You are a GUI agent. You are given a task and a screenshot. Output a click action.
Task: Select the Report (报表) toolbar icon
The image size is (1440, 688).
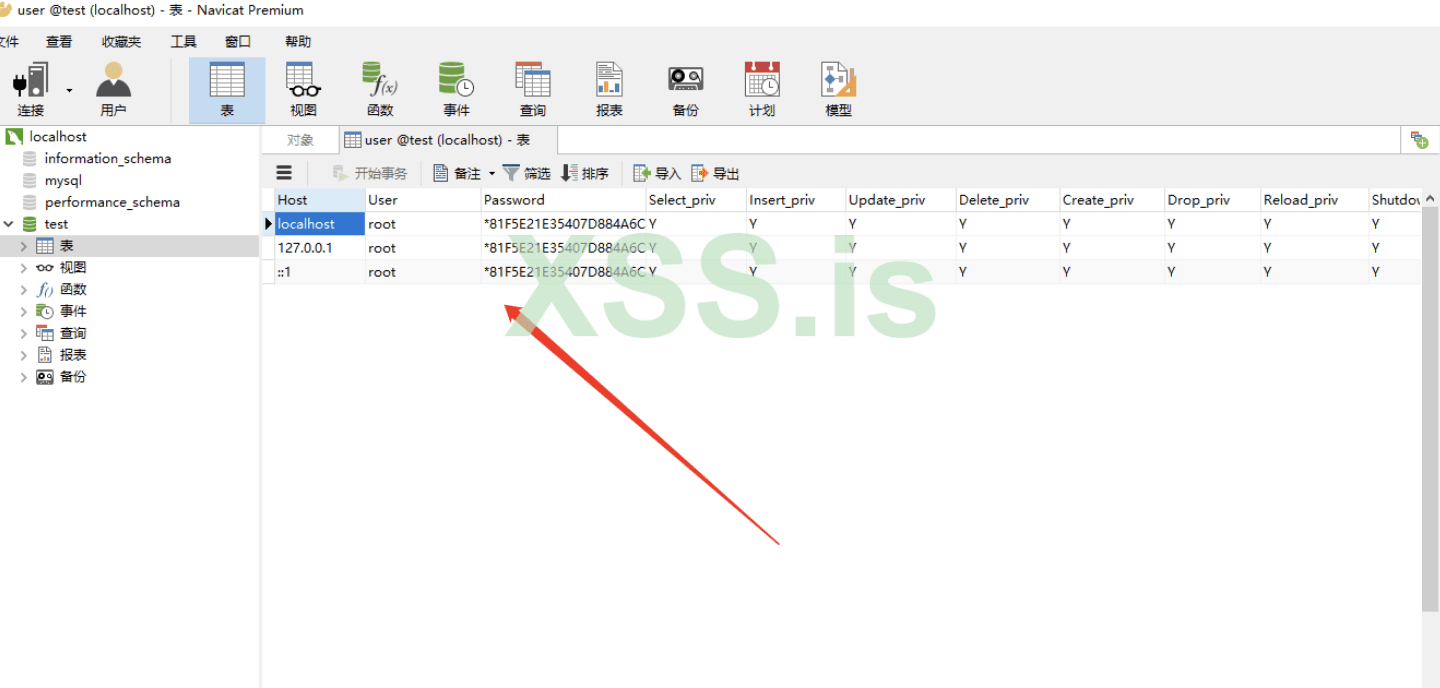(x=609, y=90)
